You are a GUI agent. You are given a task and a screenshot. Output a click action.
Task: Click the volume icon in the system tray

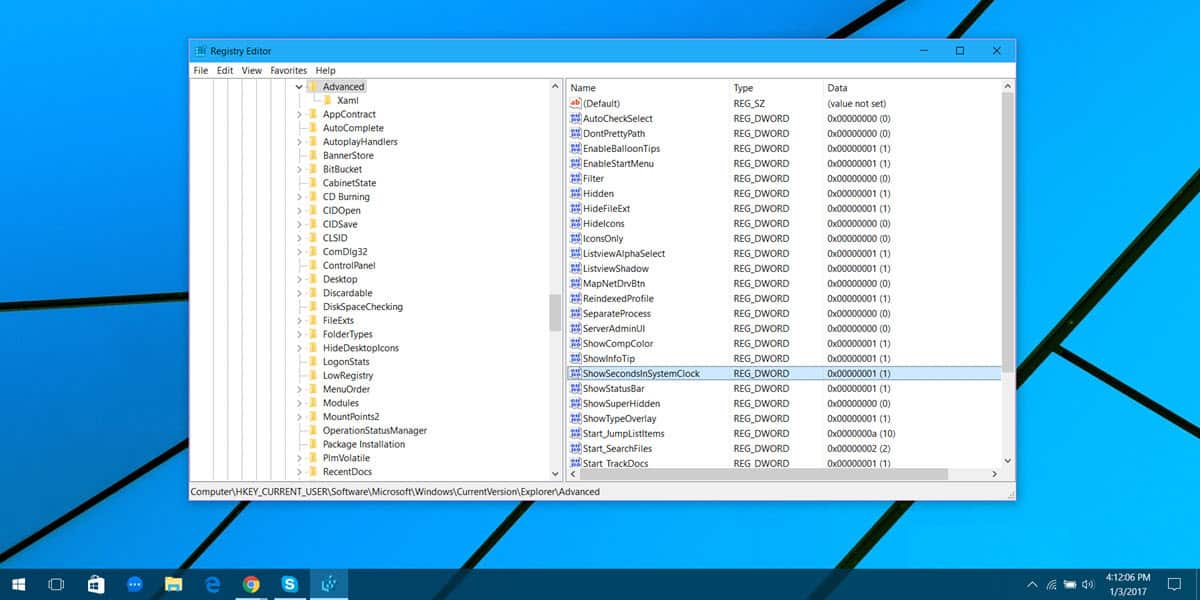pos(1088,583)
